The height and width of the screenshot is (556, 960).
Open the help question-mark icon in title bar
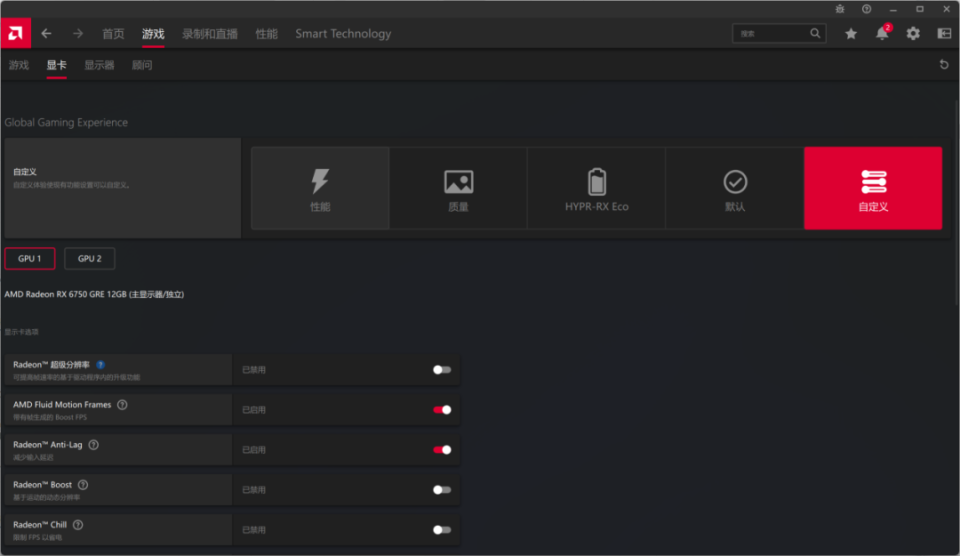pos(866,9)
